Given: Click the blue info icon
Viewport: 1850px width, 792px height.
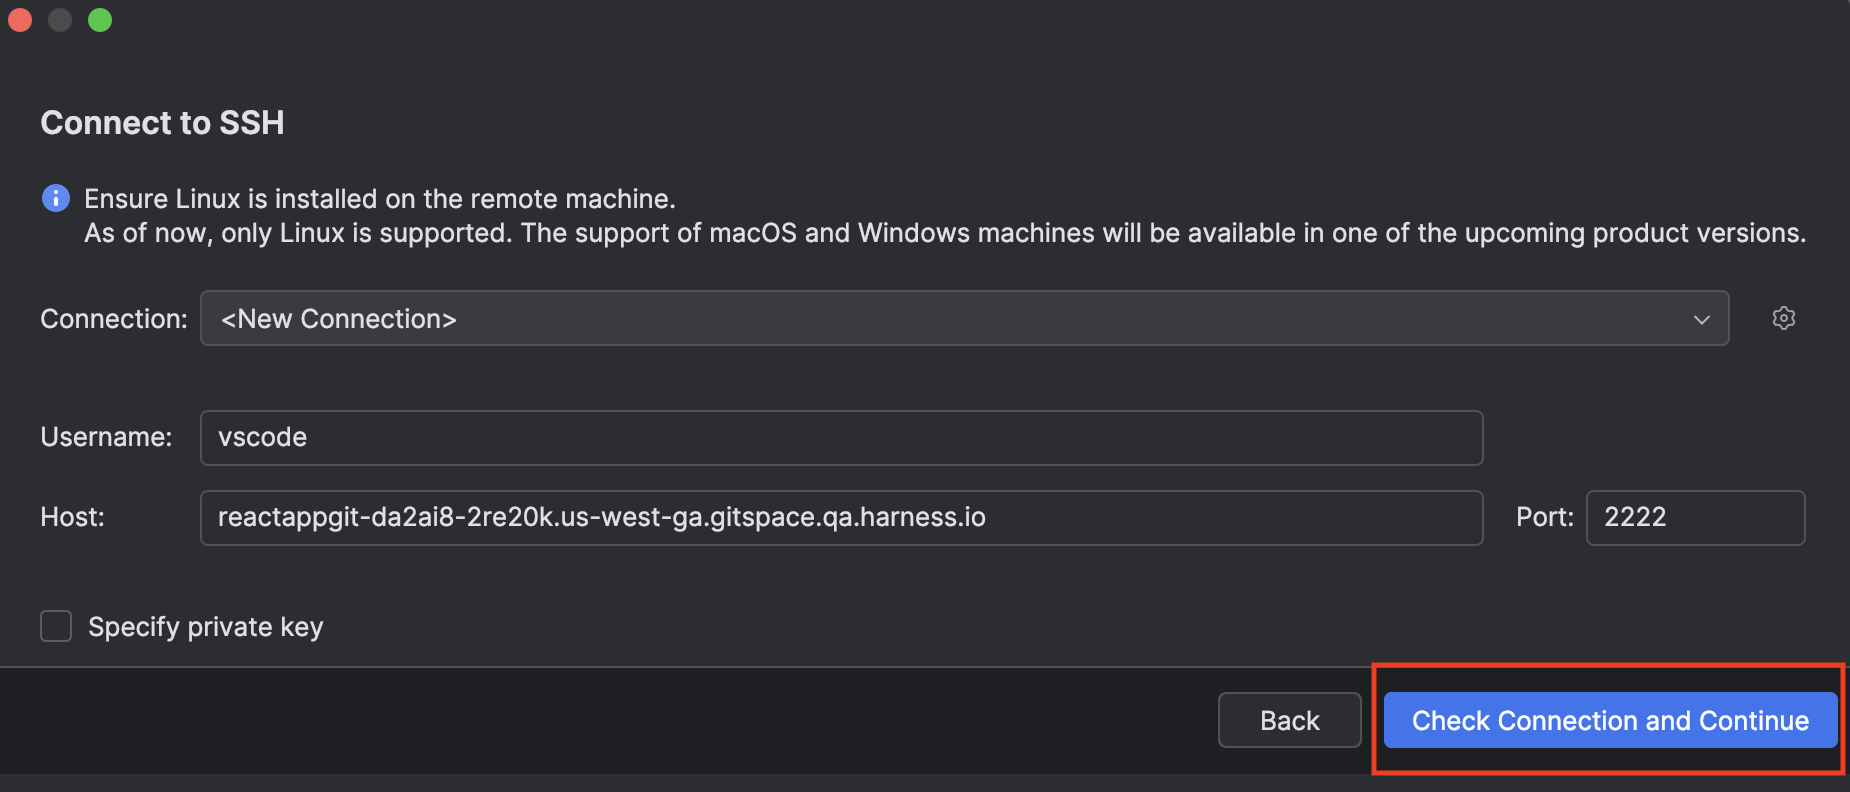Looking at the screenshot, I should click(56, 198).
